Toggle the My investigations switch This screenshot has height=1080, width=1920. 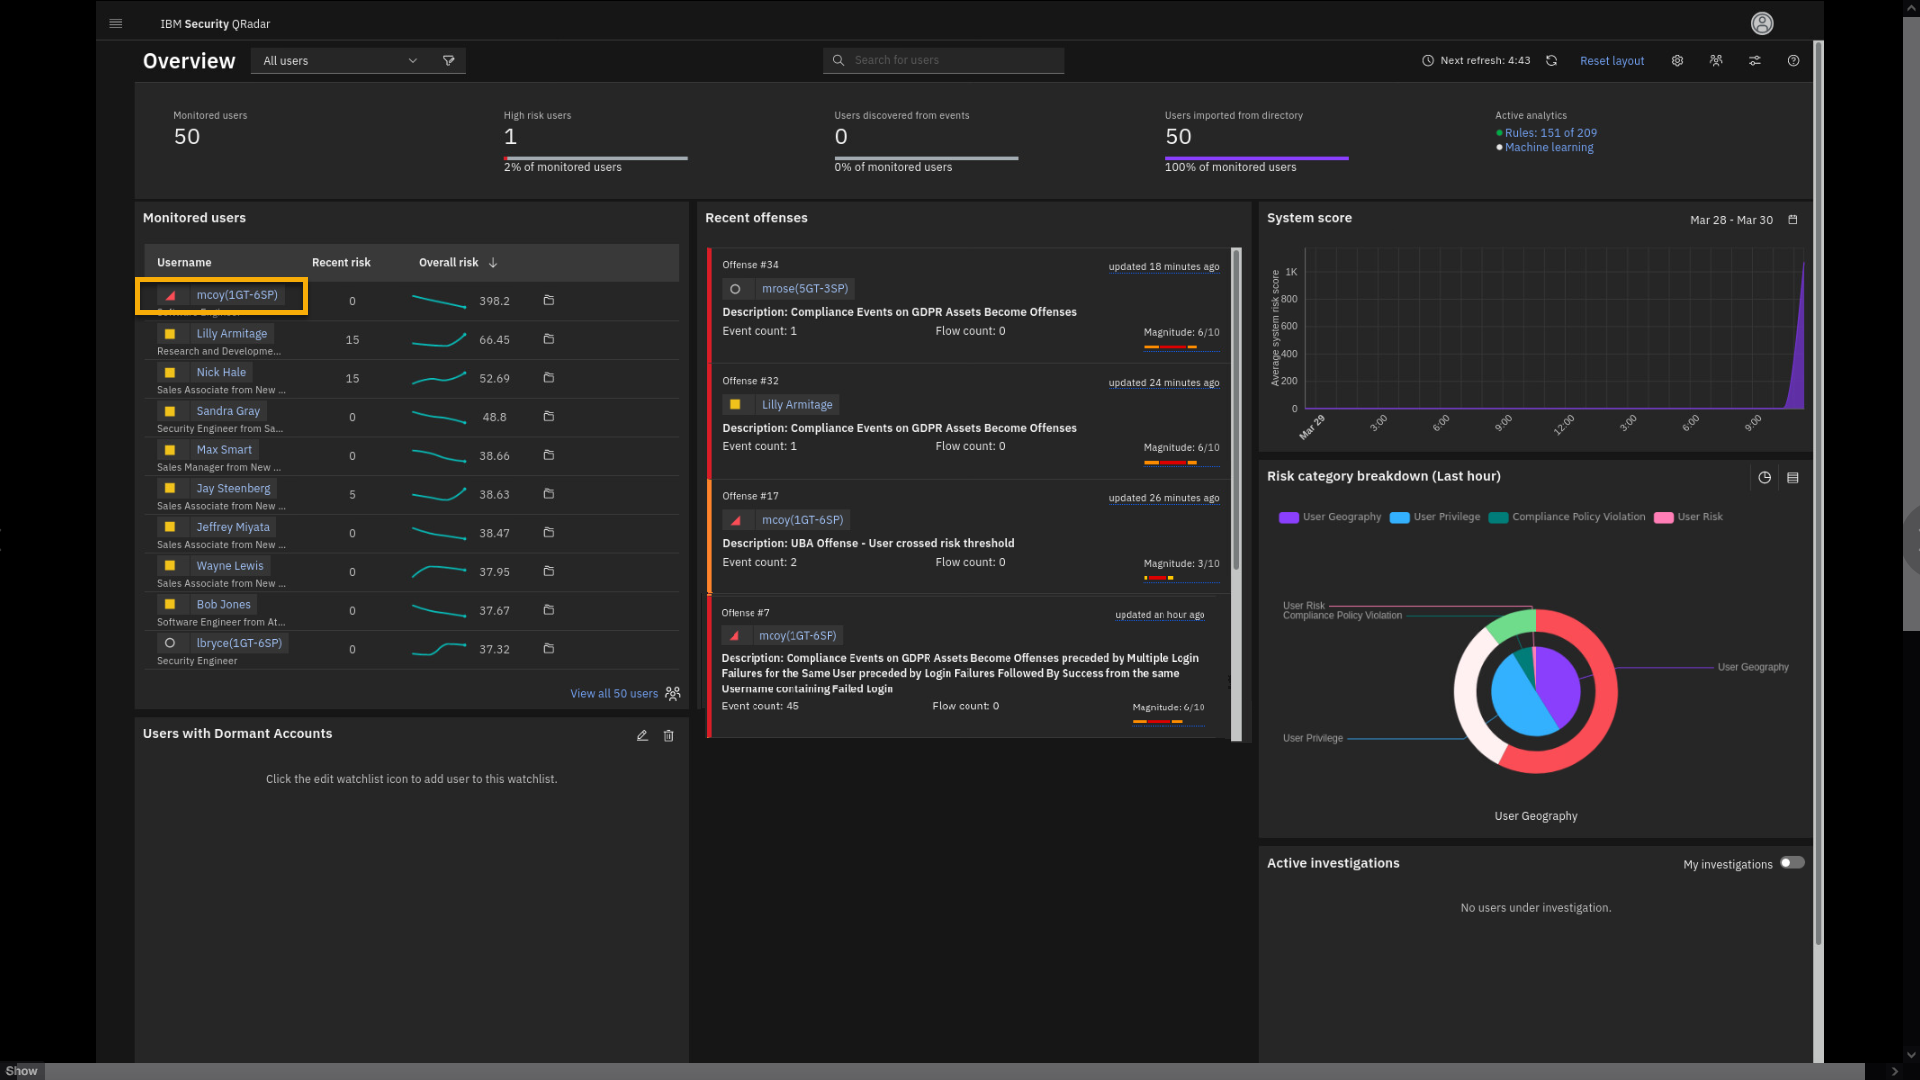tap(1791, 863)
